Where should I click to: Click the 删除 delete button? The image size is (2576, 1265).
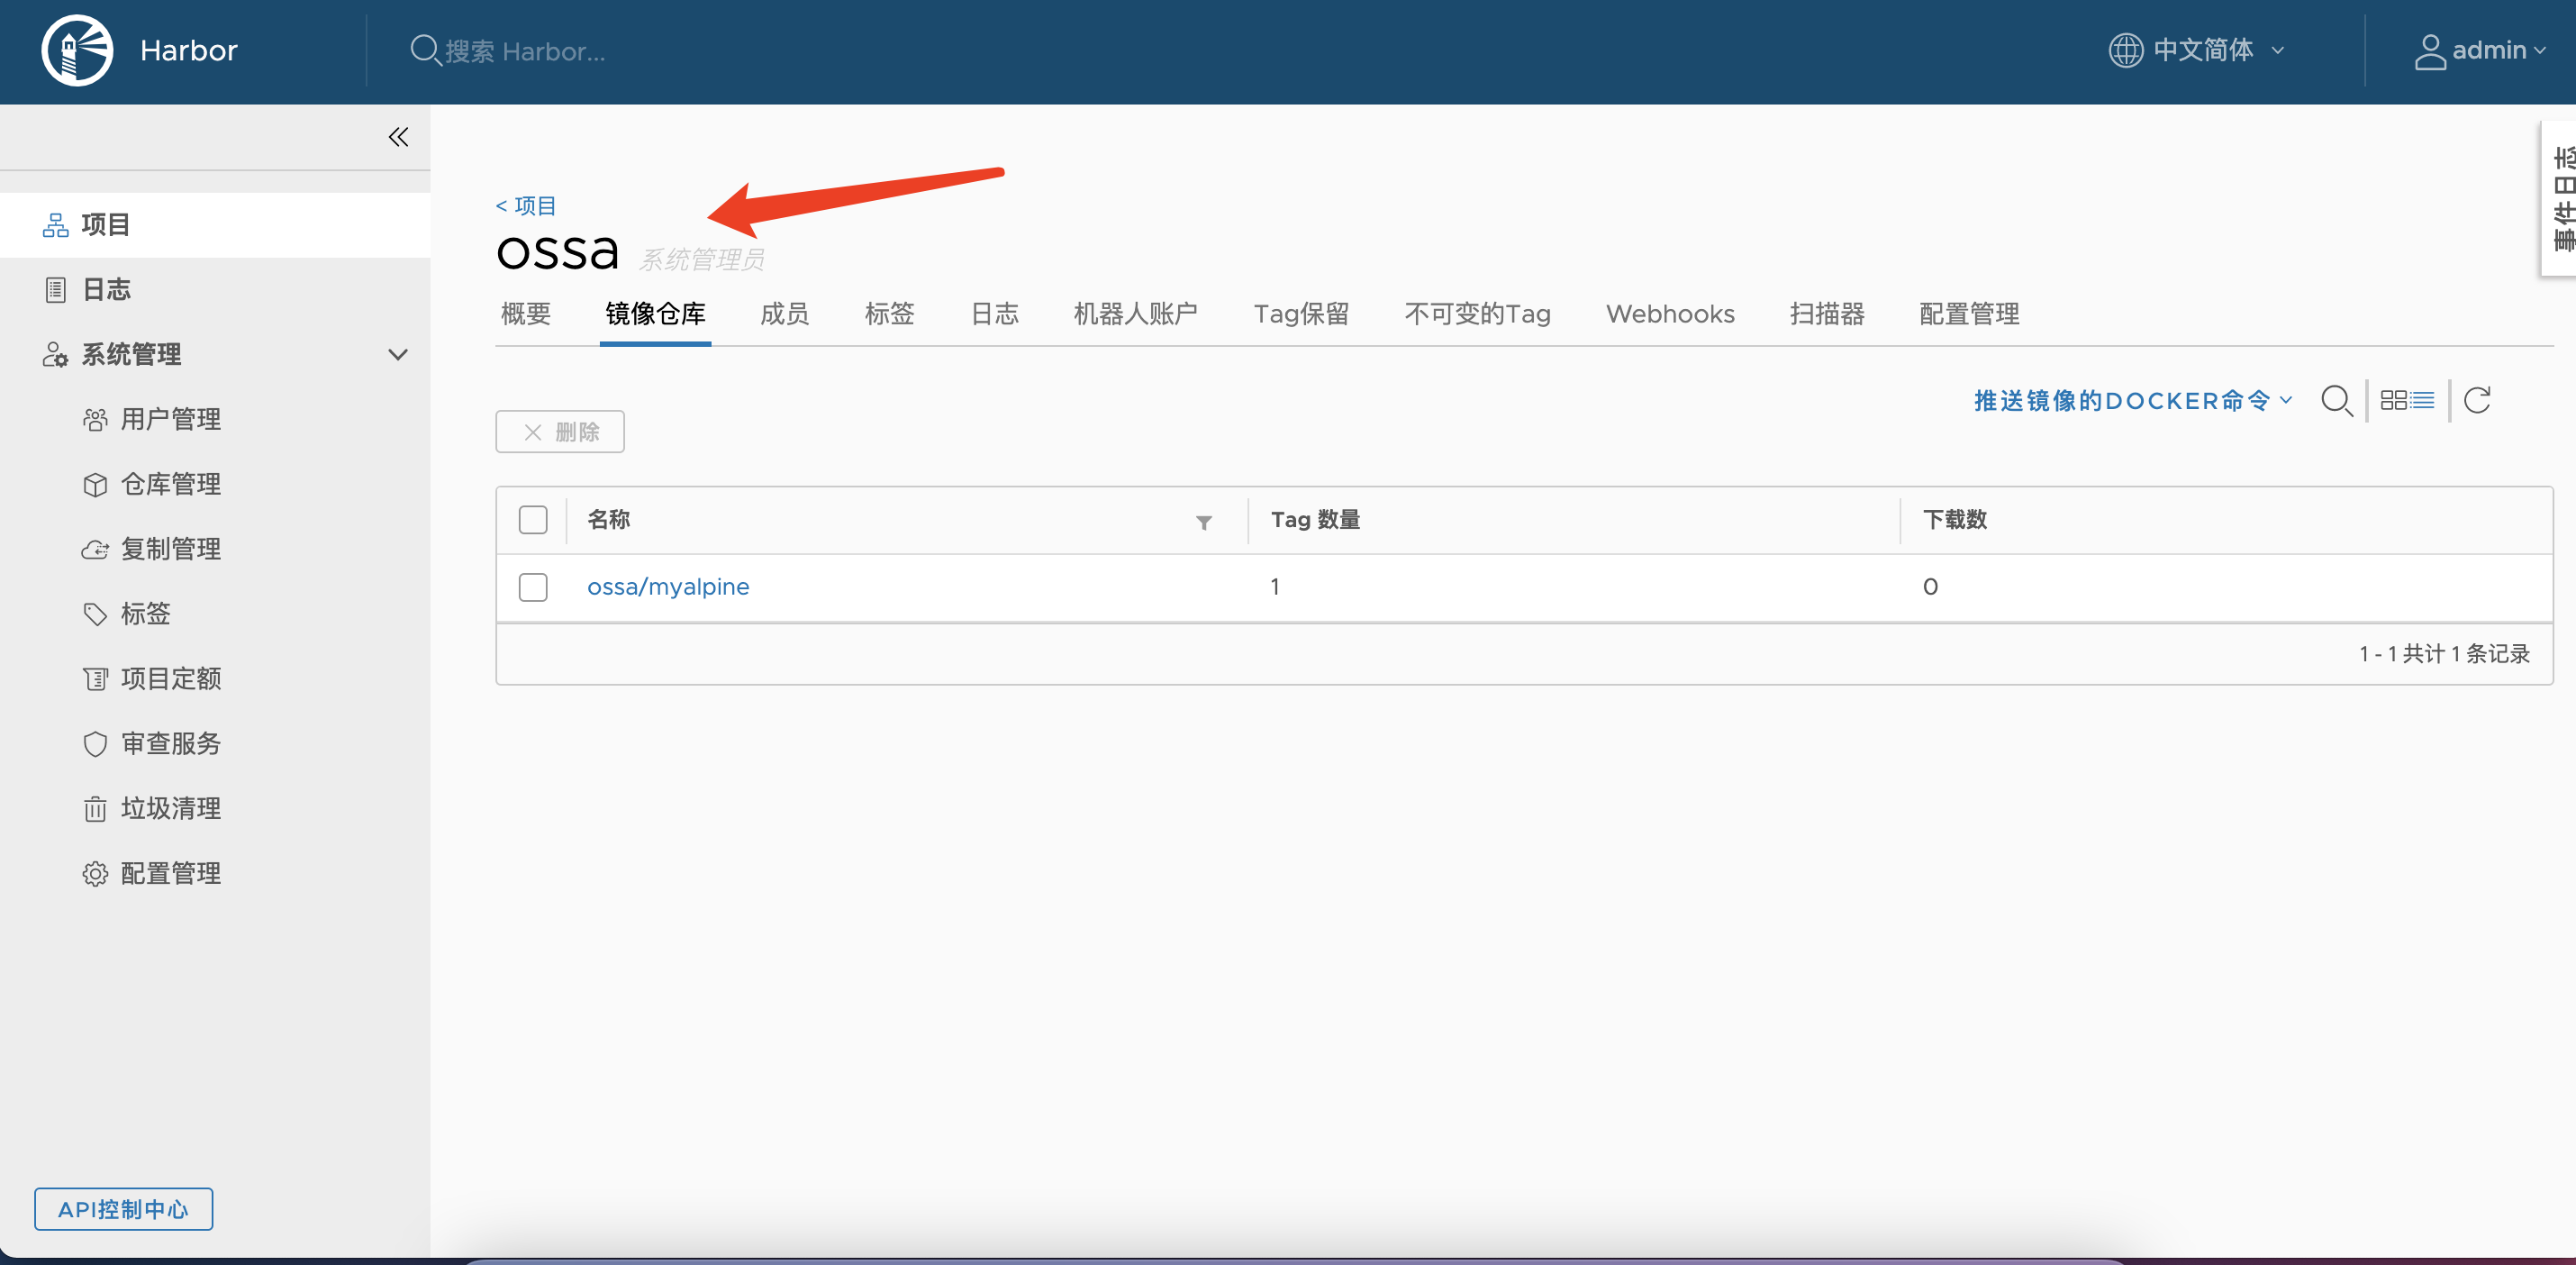click(x=560, y=432)
